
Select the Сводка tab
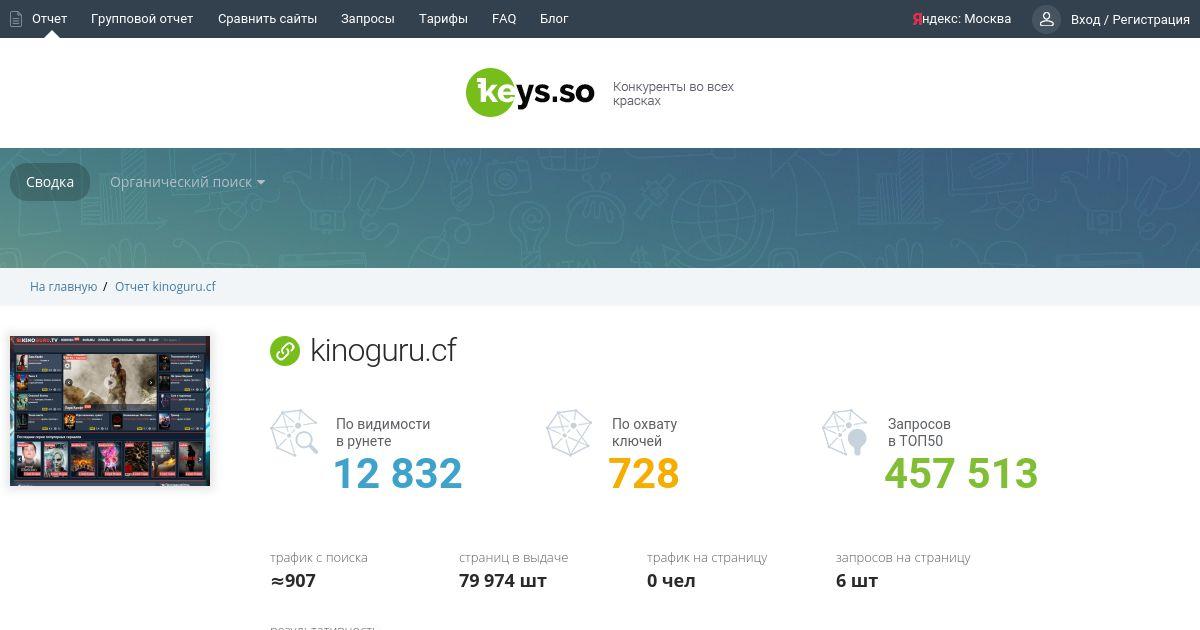[50, 182]
